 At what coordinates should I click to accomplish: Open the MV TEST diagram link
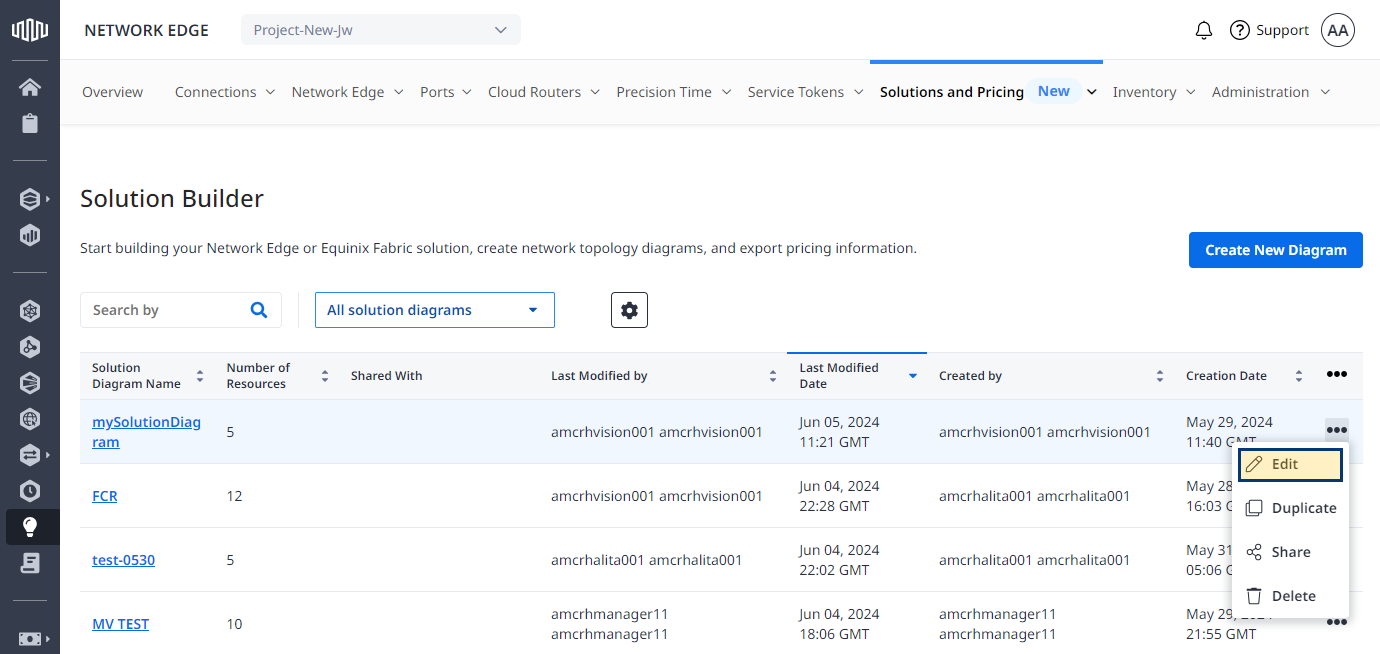click(121, 624)
